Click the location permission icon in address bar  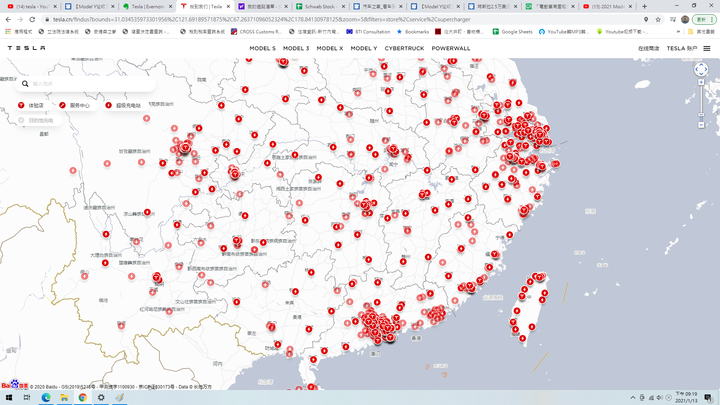click(646, 19)
